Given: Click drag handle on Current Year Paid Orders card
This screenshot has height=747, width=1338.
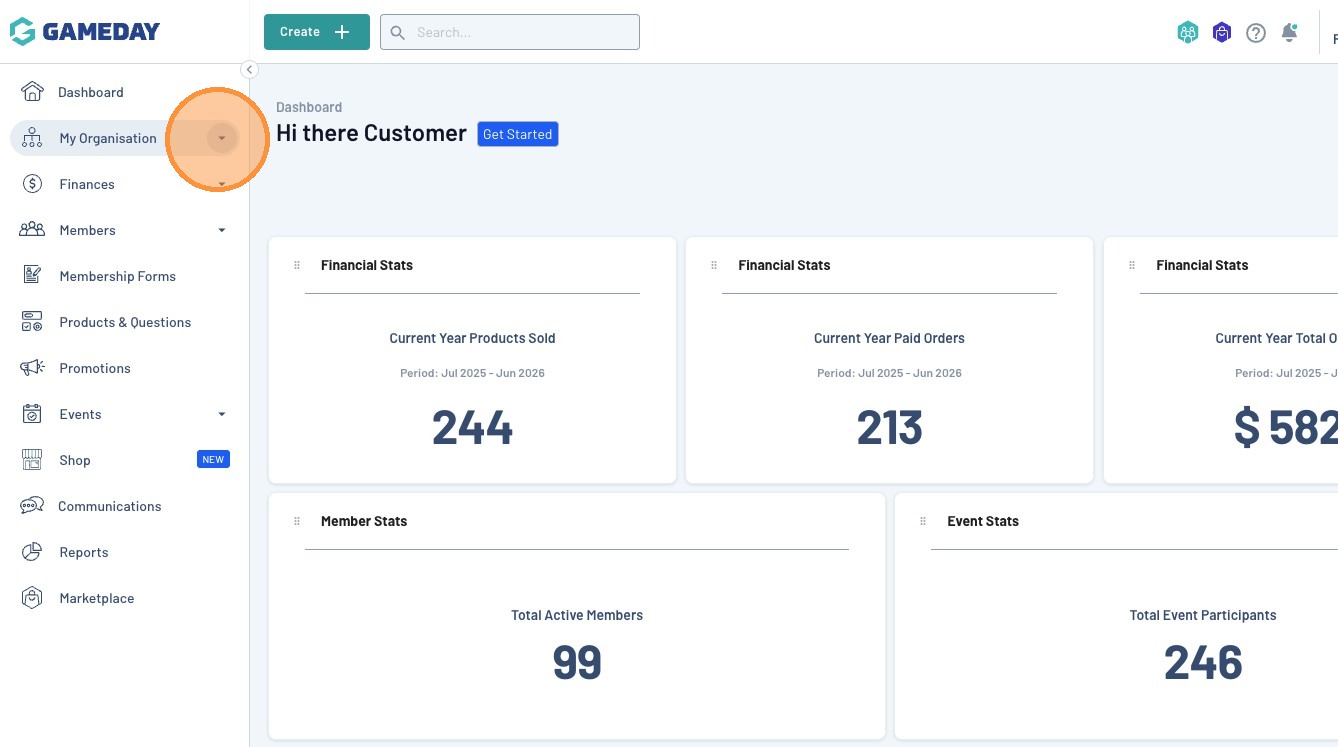Looking at the screenshot, I should pyautogui.click(x=714, y=265).
